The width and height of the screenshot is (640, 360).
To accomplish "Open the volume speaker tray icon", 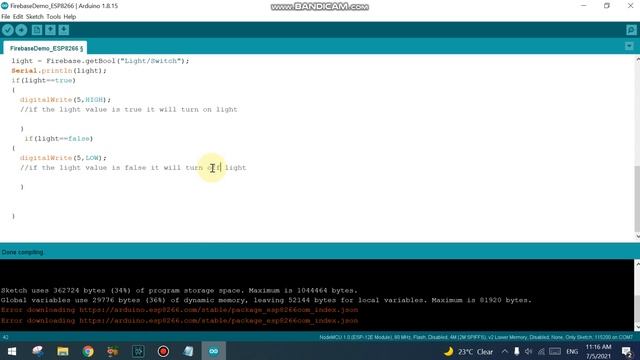I will click(x=529, y=351).
